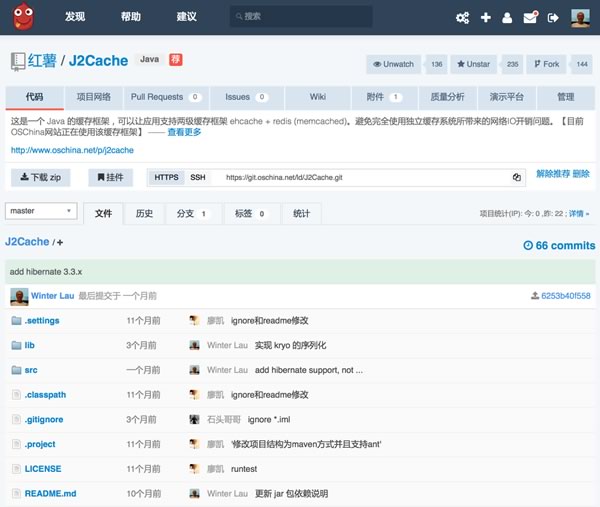Click the user avatar photo in header
The width and height of the screenshot is (600, 507).
click(x=580, y=18)
